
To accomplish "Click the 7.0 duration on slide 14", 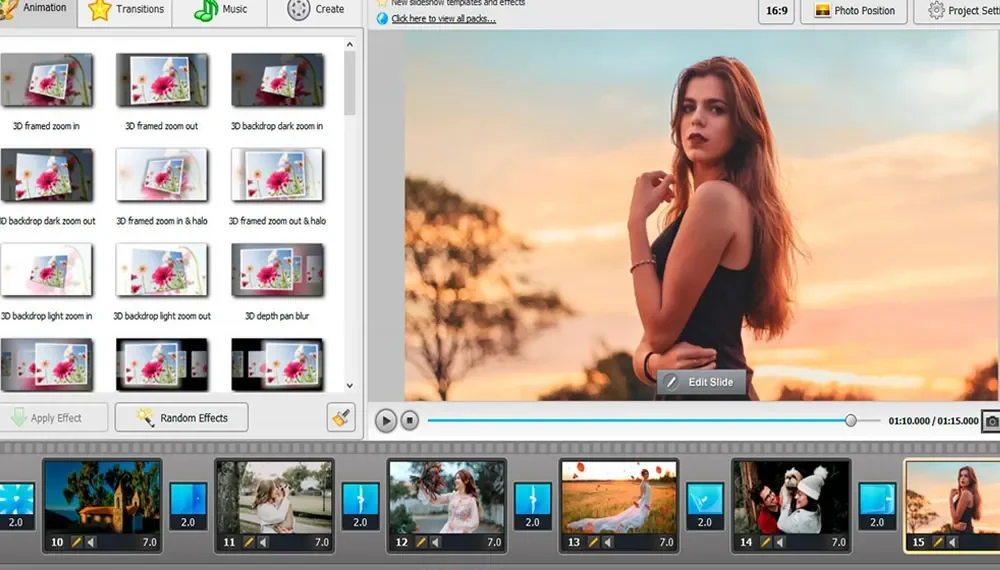I will coord(839,543).
